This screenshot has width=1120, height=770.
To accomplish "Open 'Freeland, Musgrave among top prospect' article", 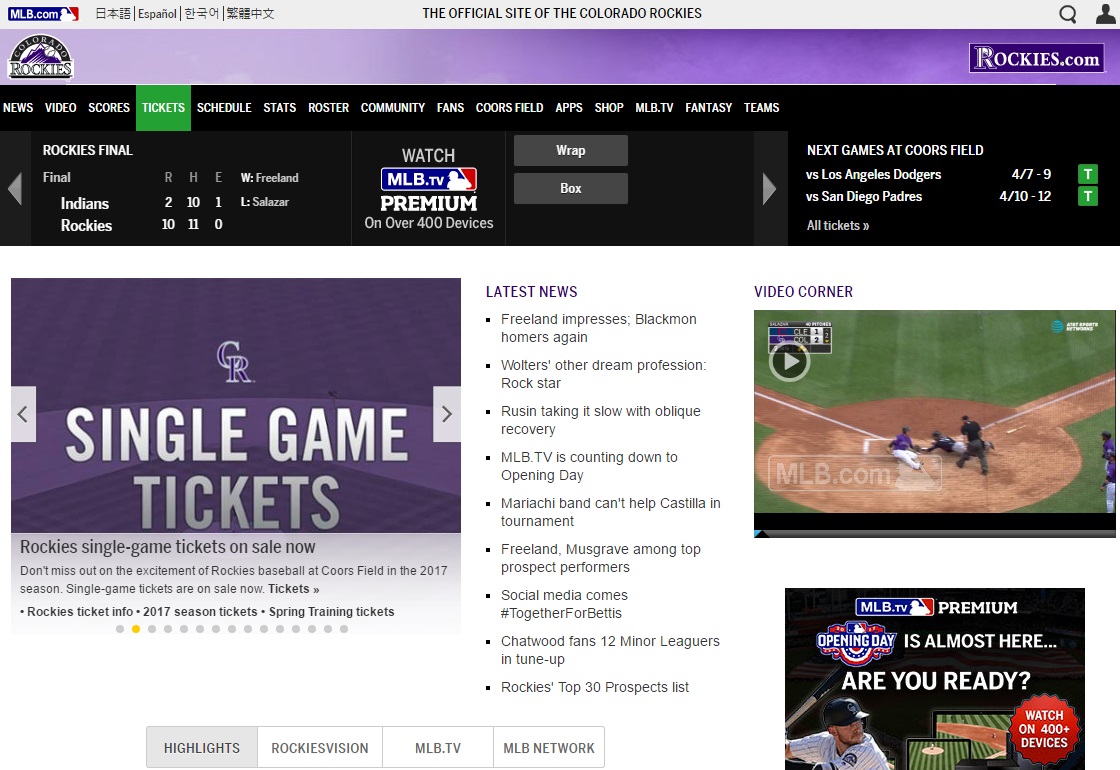I will 601,559.
